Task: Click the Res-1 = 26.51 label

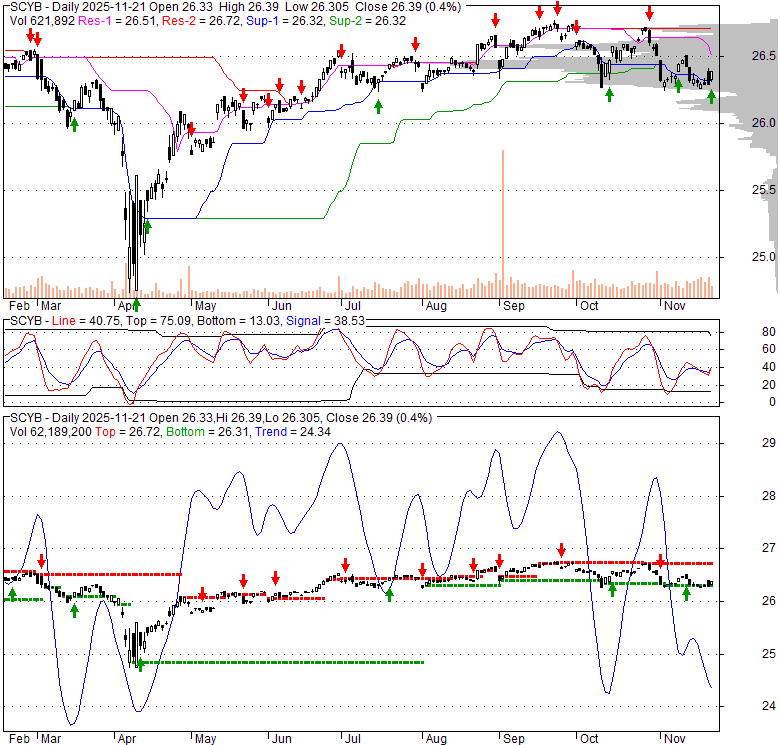Action: pos(112,21)
